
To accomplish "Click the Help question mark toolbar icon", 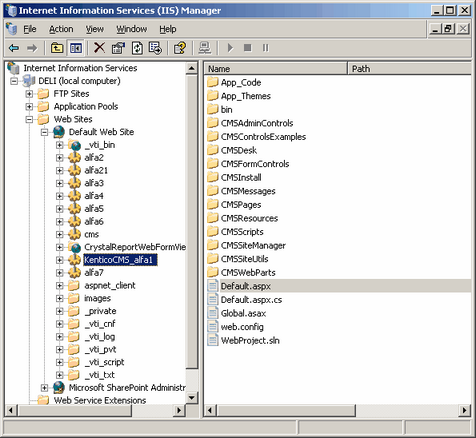I will click(180, 48).
